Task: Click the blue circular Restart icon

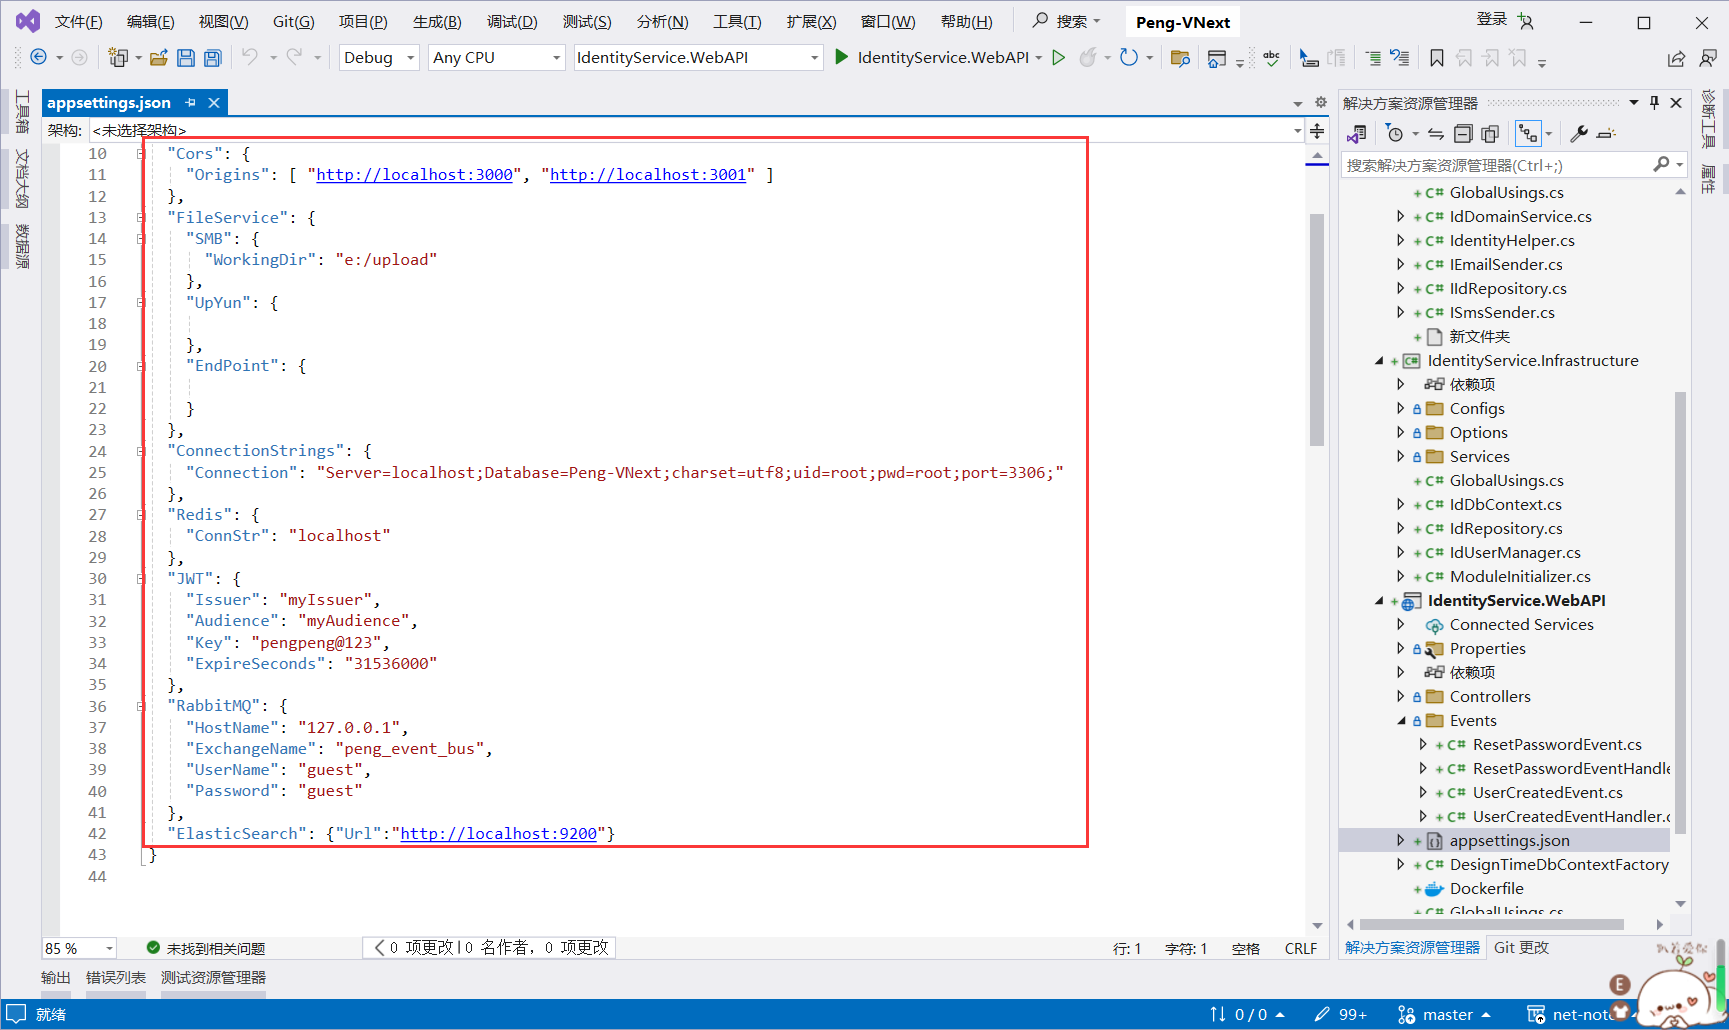Action: tap(1129, 57)
